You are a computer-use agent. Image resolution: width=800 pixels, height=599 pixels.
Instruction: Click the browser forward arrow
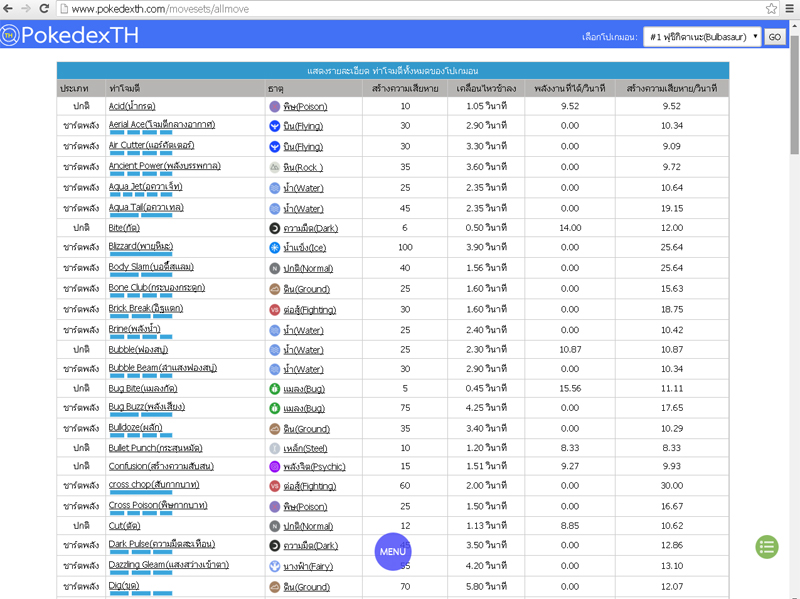26,8
